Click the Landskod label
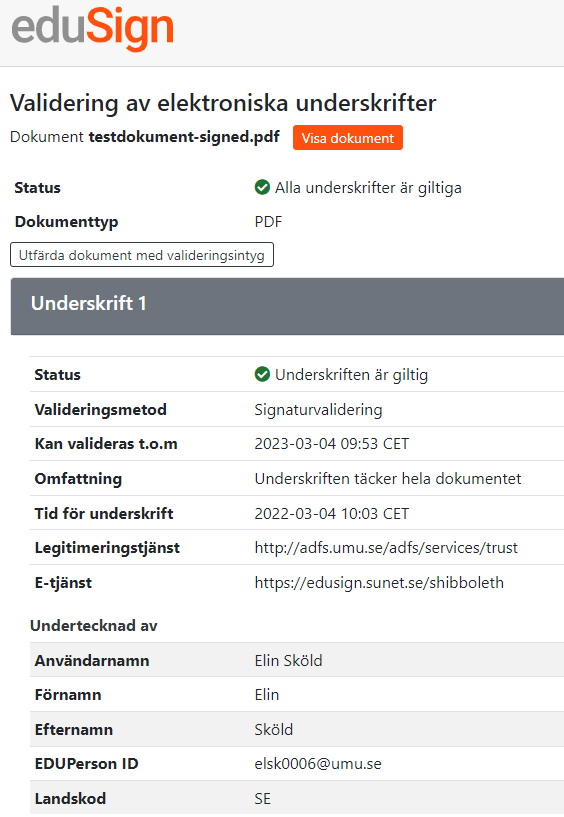Viewport: 564px width, 817px height. point(70,798)
